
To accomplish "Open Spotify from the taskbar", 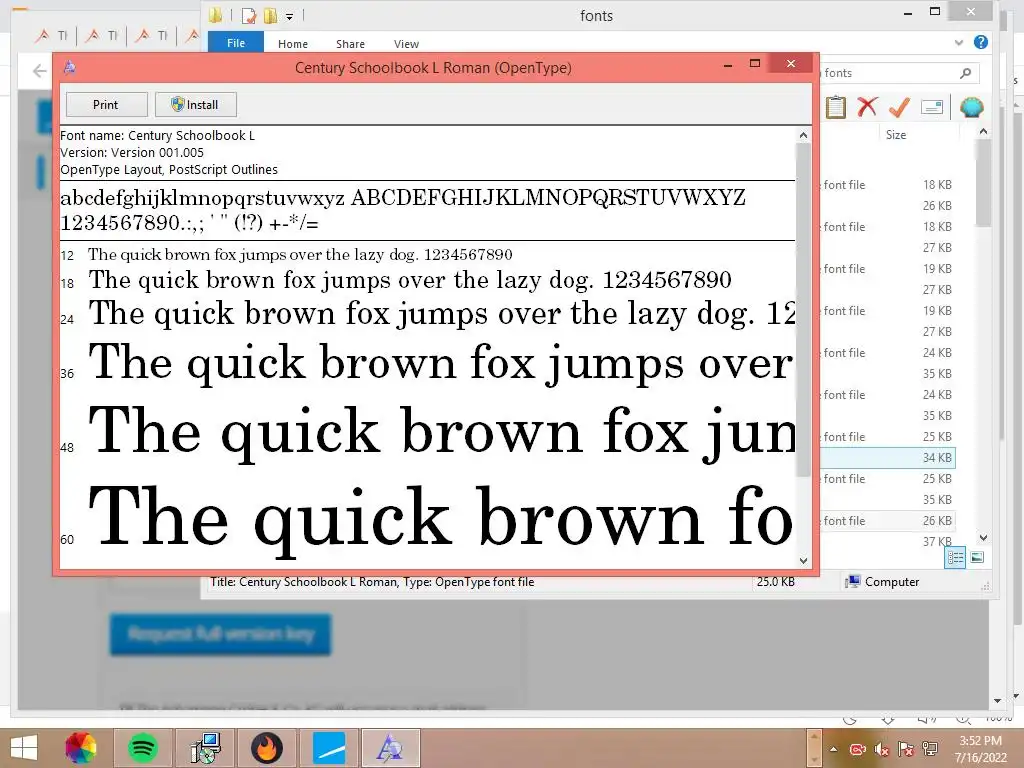I will (142, 748).
